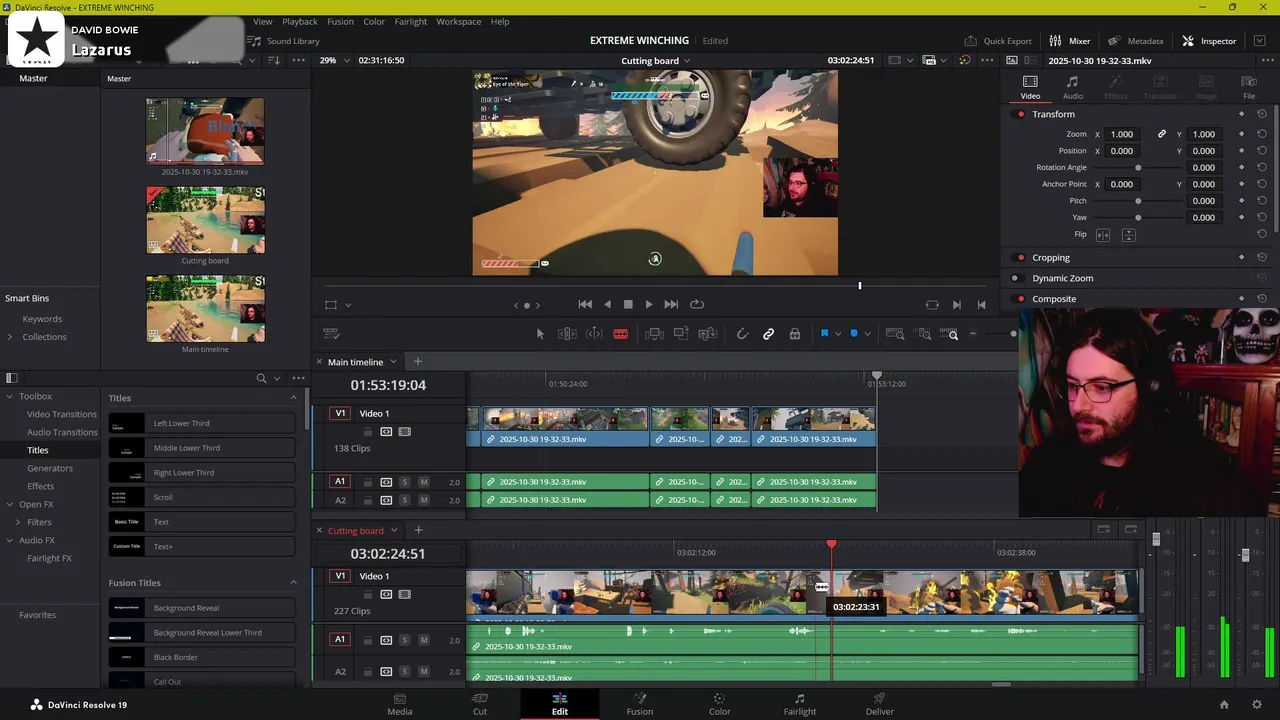Open the Fairlight page
The image size is (1280, 720).
pyautogui.click(x=799, y=704)
